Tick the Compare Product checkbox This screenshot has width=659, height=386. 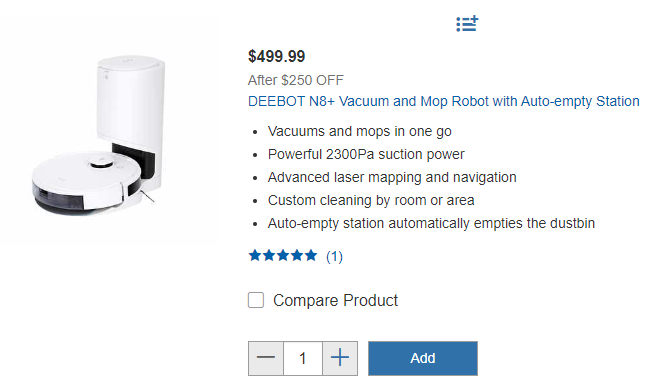(x=256, y=300)
